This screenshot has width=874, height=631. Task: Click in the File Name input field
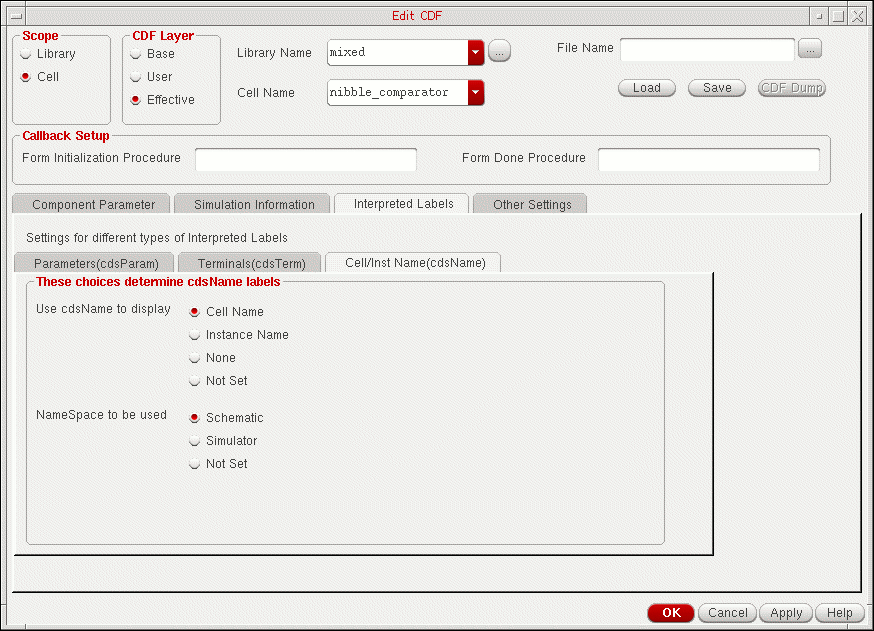(x=707, y=49)
